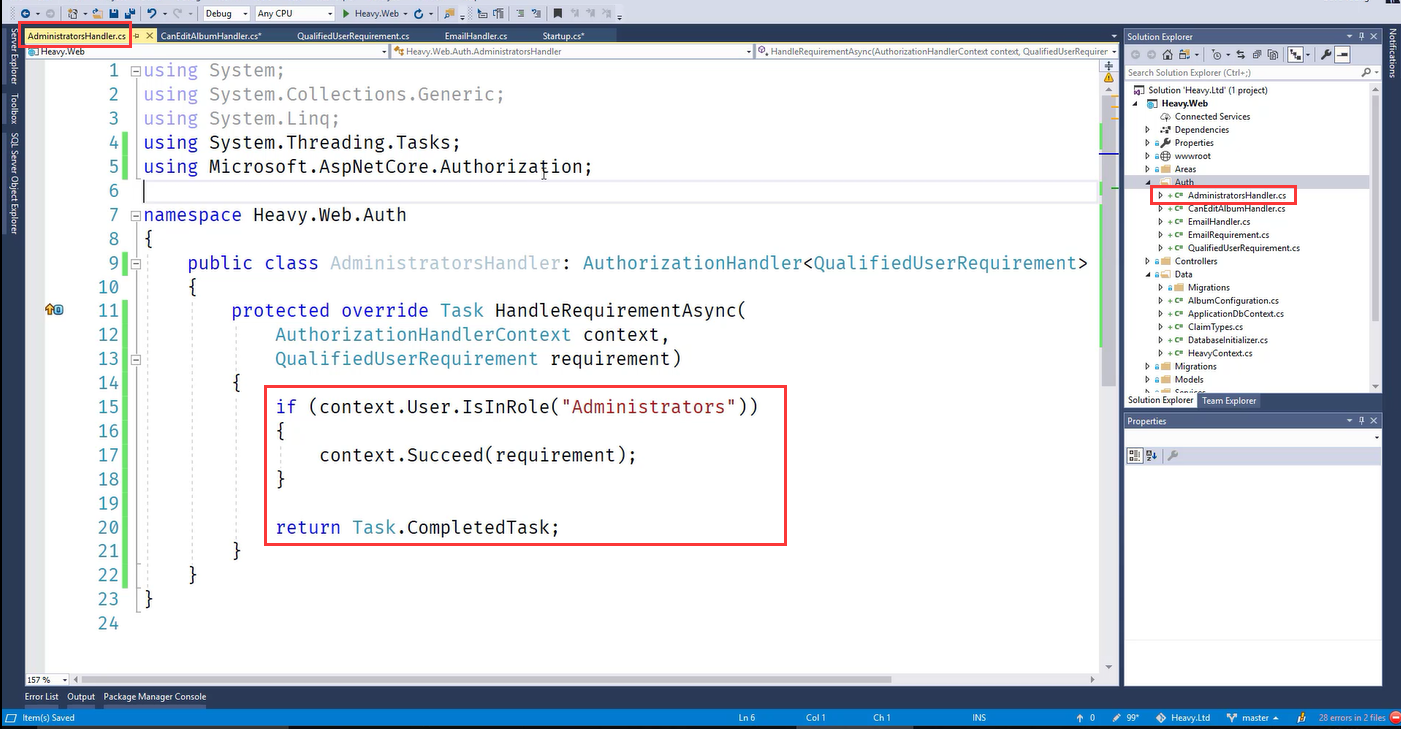Toggle the bookmark icon in the toolbar
1401x729 pixels.
pyautogui.click(x=558, y=13)
